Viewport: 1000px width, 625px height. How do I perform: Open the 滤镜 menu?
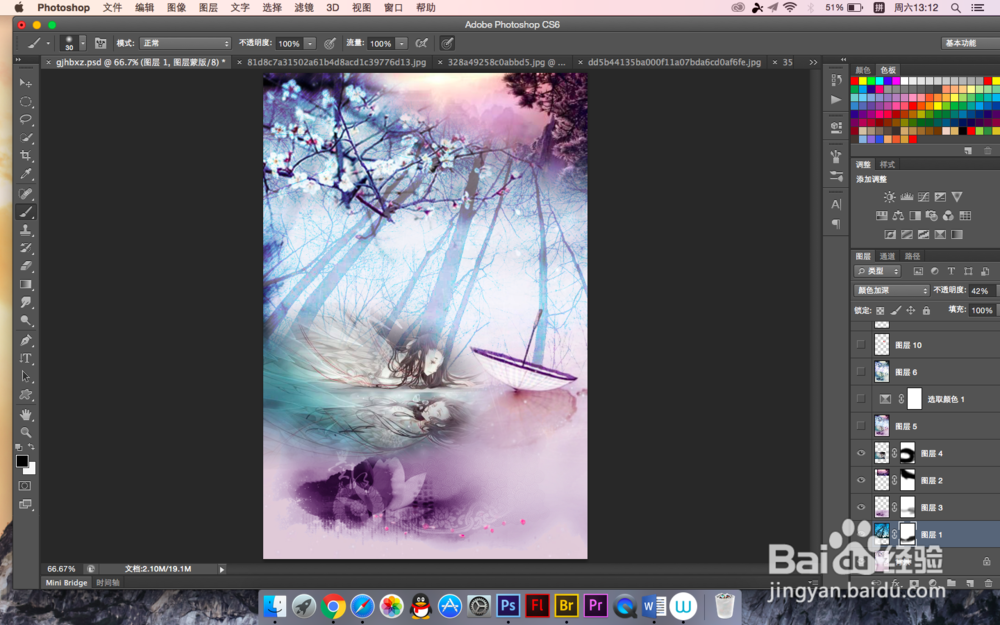click(x=304, y=8)
